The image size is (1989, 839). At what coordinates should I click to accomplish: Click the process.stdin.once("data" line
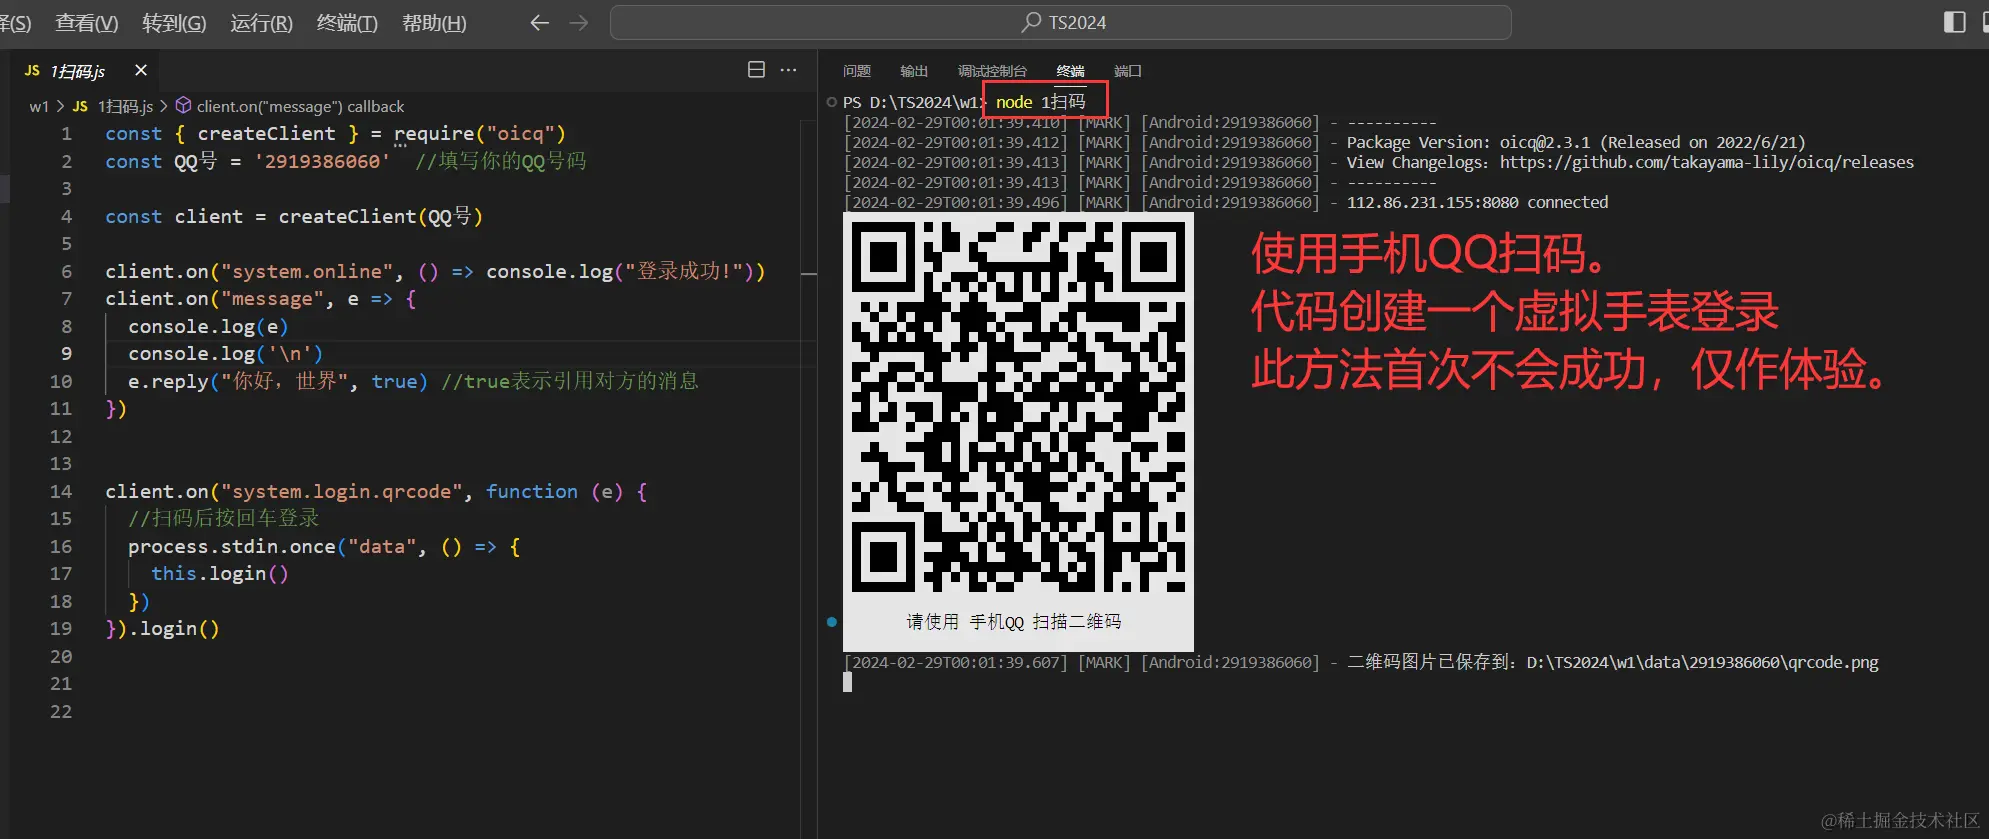[324, 546]
